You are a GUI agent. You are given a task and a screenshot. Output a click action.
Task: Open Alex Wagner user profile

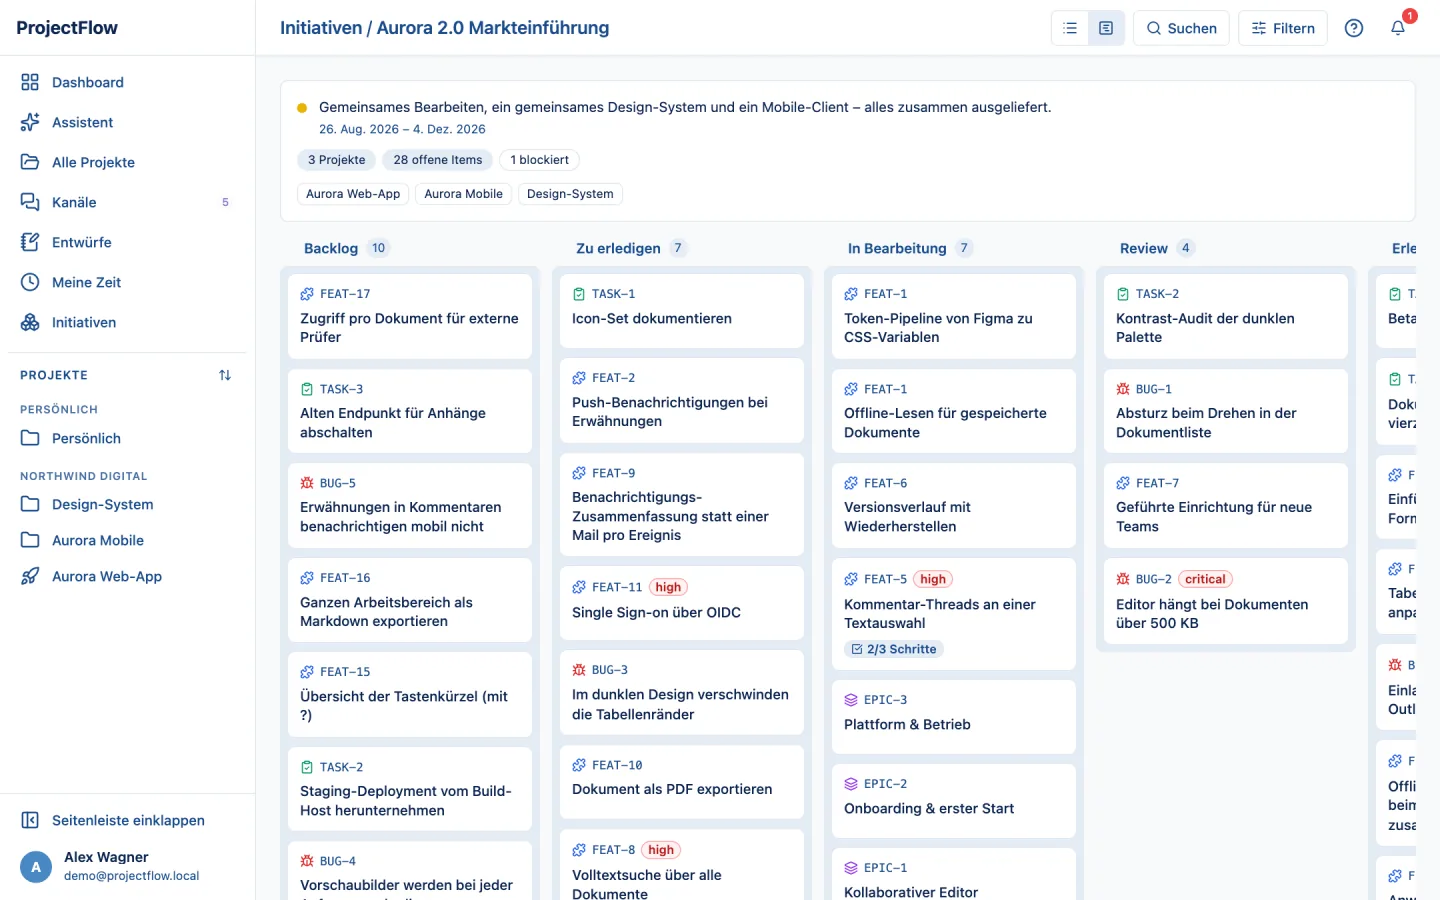tap(127, 867)
